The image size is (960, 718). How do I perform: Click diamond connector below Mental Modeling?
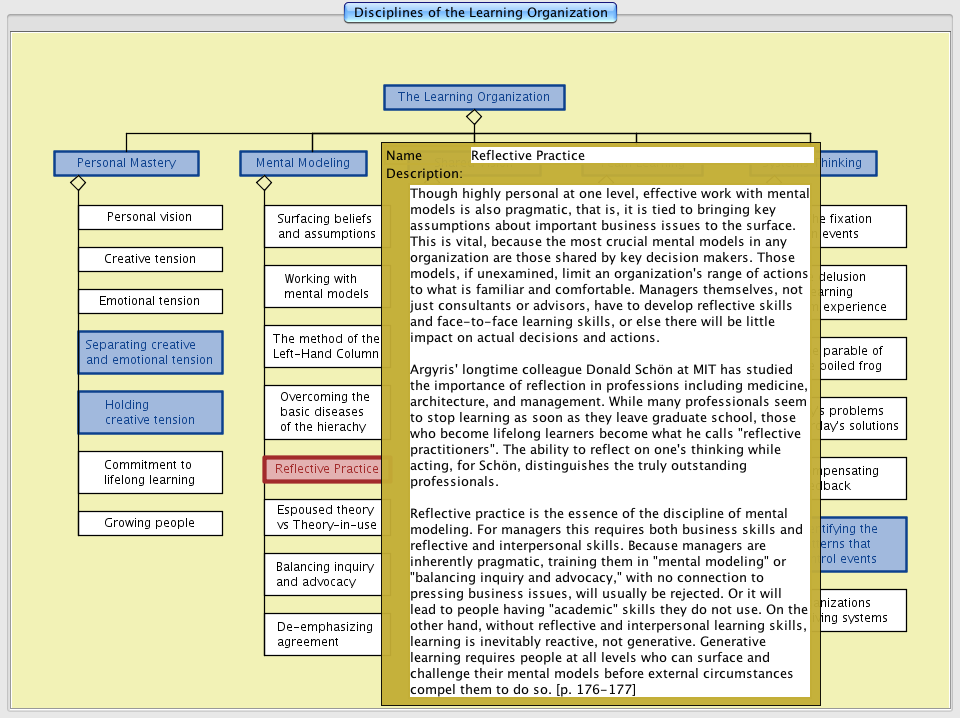coord(264,183)
